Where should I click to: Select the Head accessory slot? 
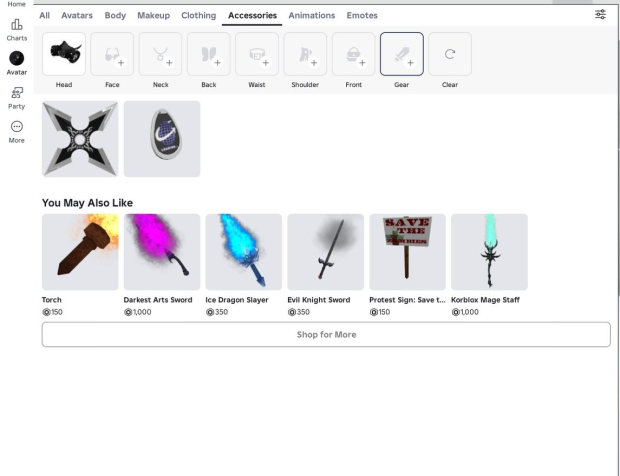[63, 54]
